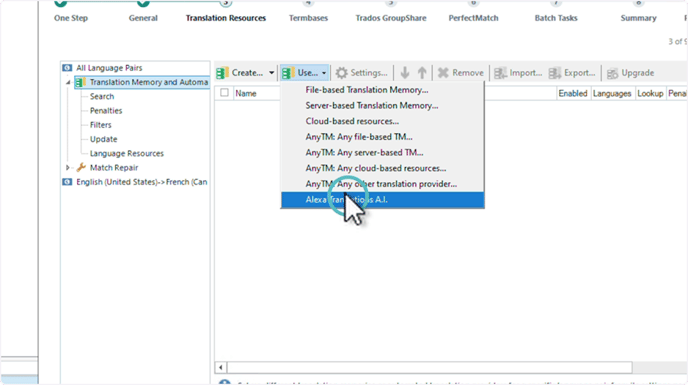Click the move up arrow icon

(x=422, y=73)
